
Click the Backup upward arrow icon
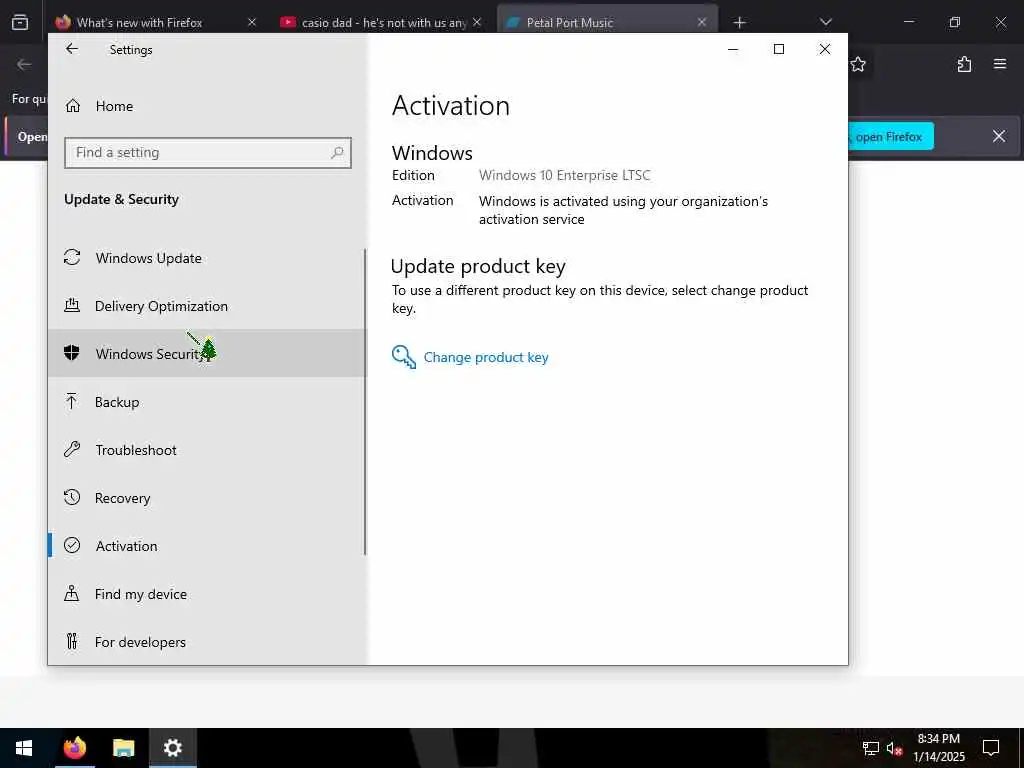point(72,401)
